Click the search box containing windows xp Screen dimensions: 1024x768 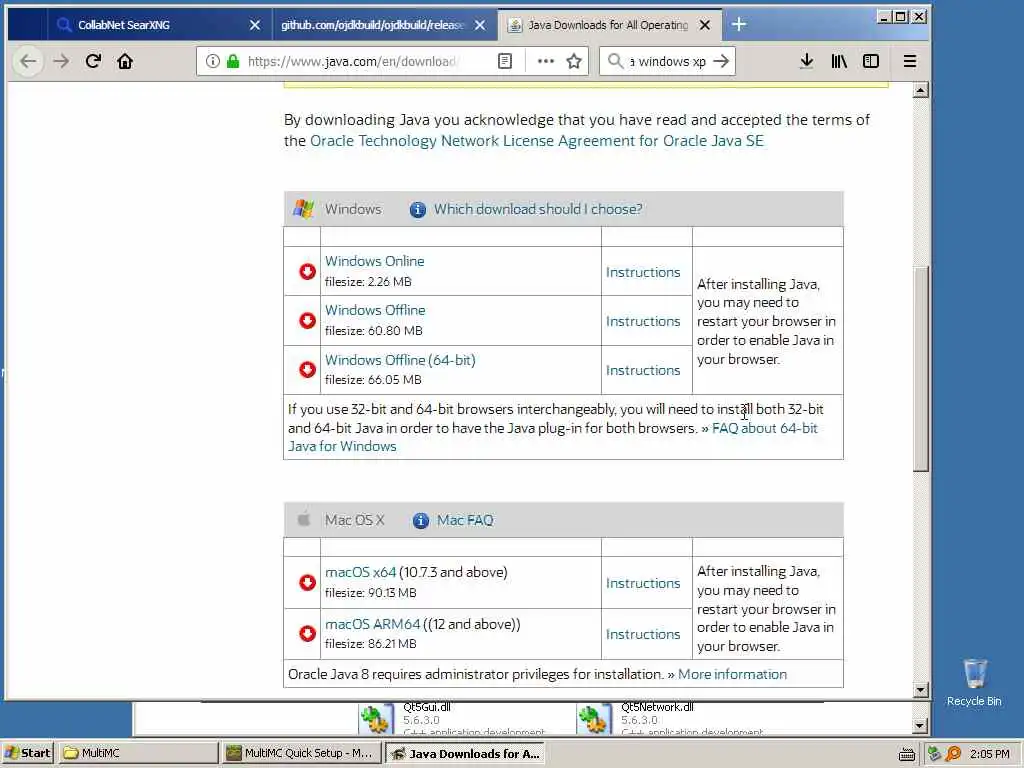[x=667, y=61]
